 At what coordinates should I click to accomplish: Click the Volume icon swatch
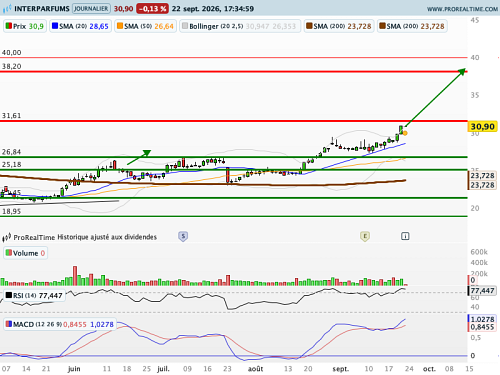(9, 253)
